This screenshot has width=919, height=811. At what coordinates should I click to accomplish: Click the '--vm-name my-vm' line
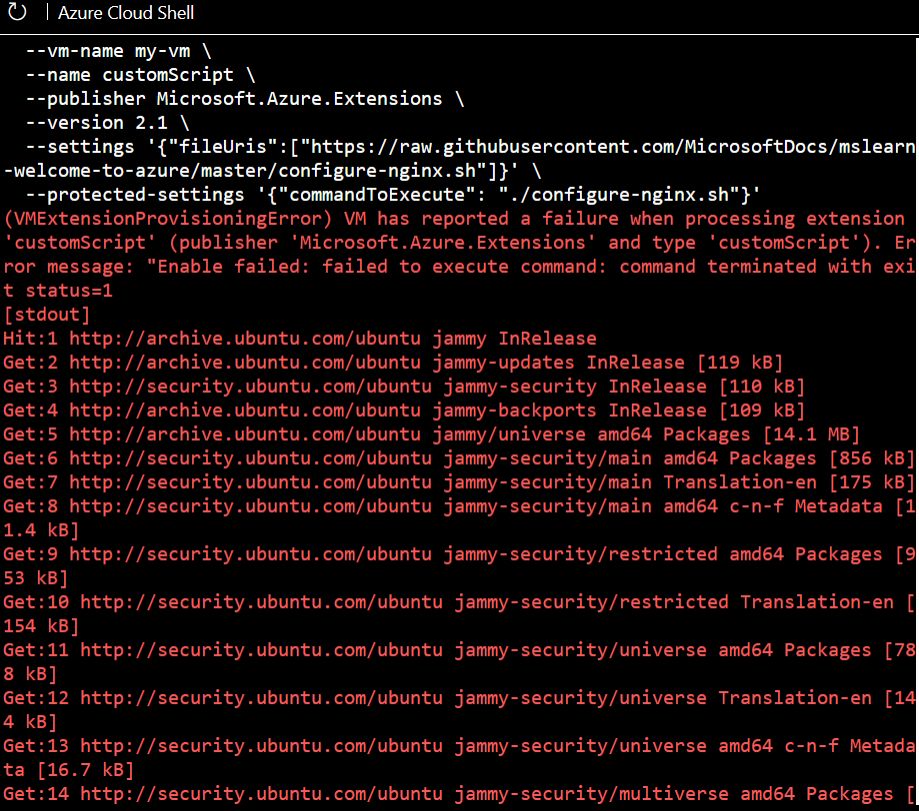118,51
